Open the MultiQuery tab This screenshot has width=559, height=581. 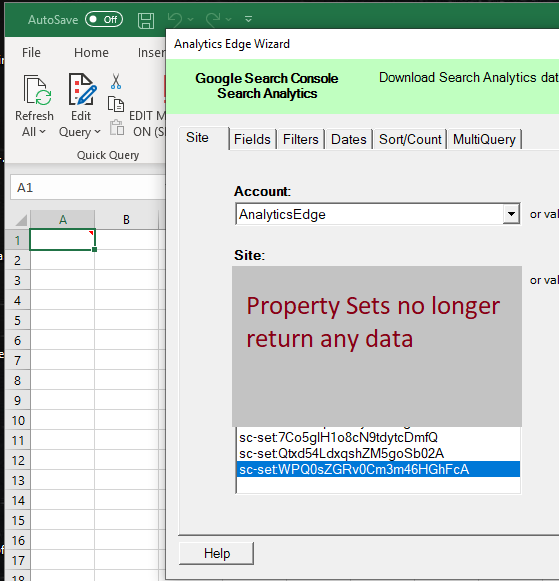coord(484,139)
